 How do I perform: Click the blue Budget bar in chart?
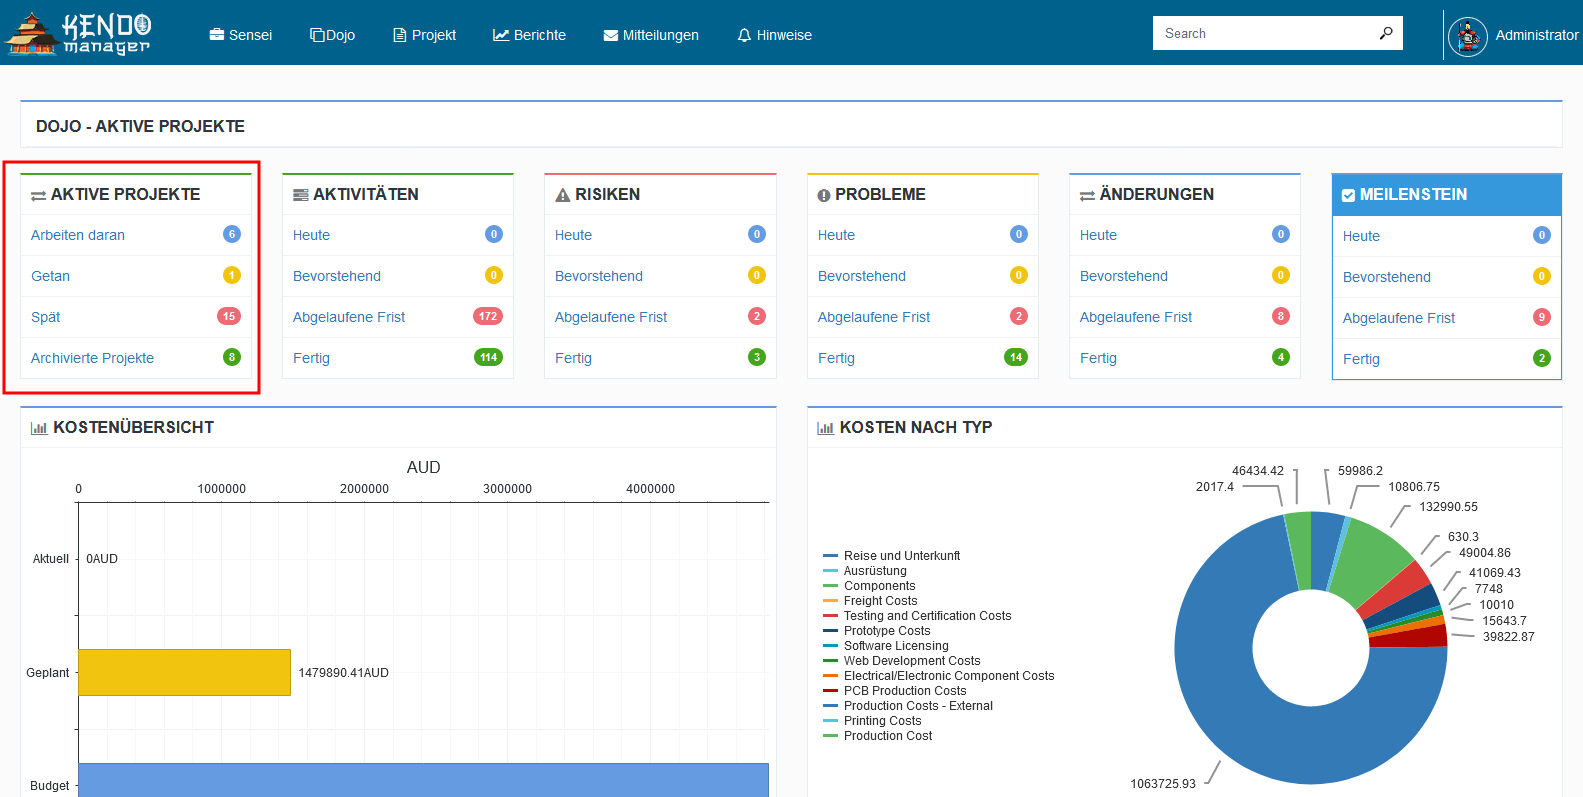[423, 780]
